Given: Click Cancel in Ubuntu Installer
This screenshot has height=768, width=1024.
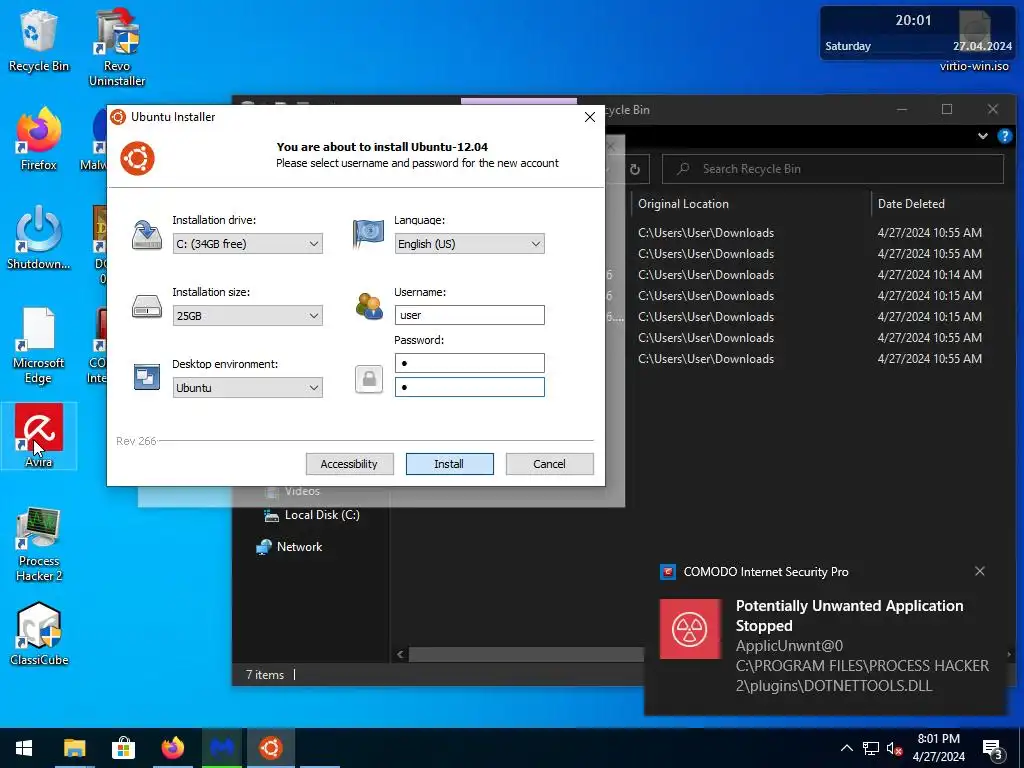Looking at the screenshot, I should (x=549, y=464).
